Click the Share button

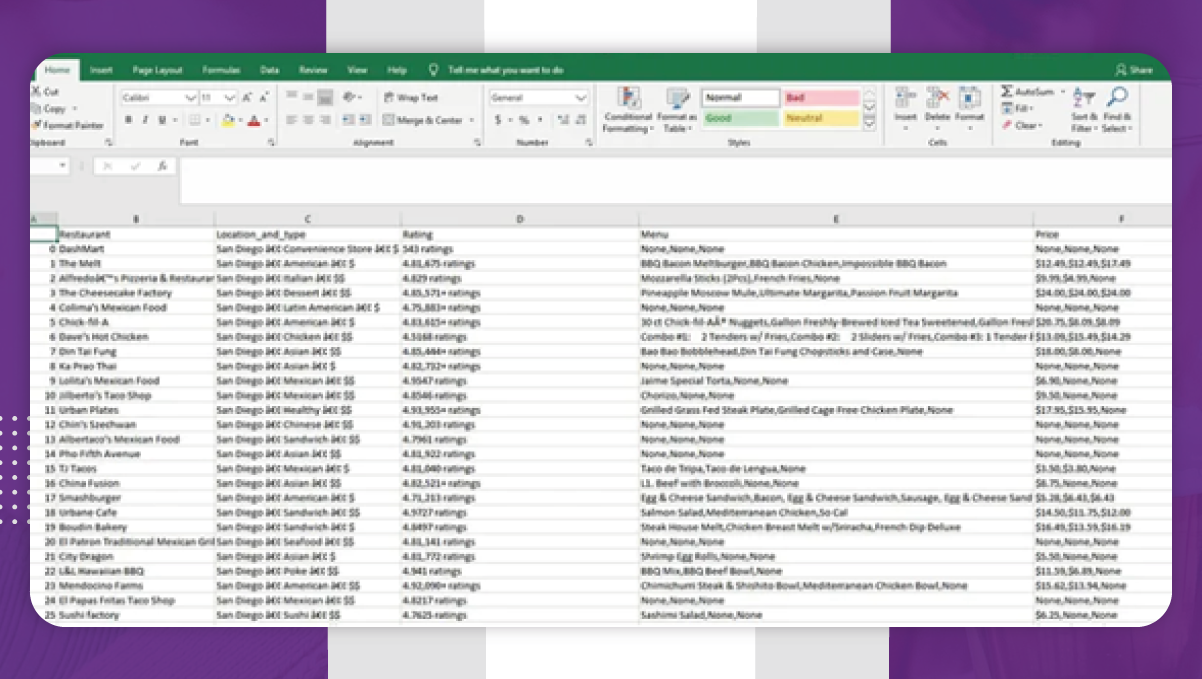tap(1134, 70)
